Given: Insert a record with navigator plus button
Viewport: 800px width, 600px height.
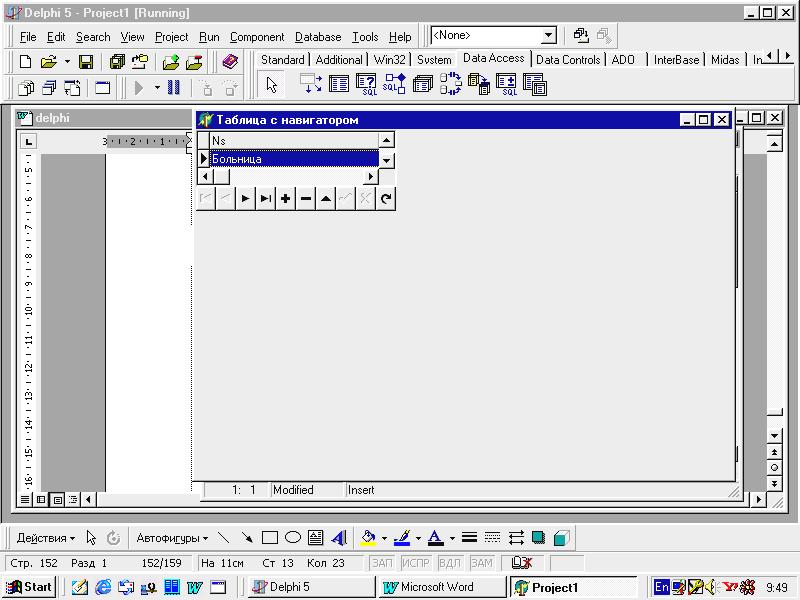Looking at the screenshot, I should click(285, 198).
